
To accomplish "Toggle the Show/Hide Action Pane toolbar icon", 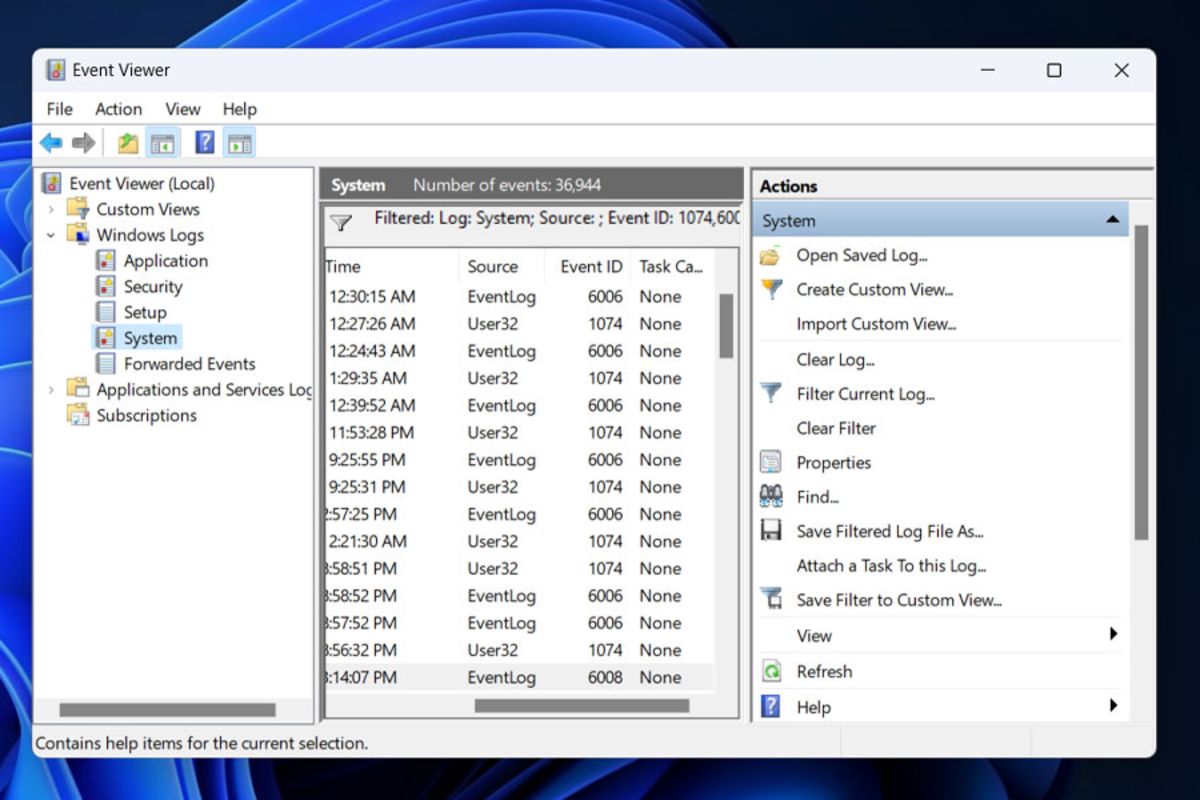I will 239,143.
